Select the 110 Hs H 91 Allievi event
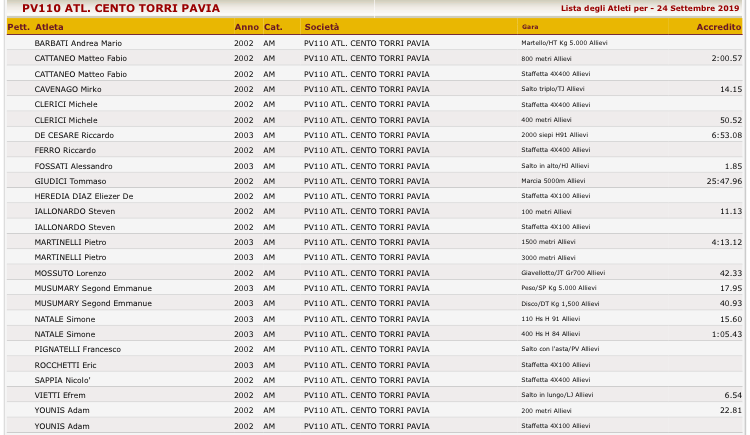Viewport: 750px width, 435px height. pyautogui.click(x=550, y=319)
